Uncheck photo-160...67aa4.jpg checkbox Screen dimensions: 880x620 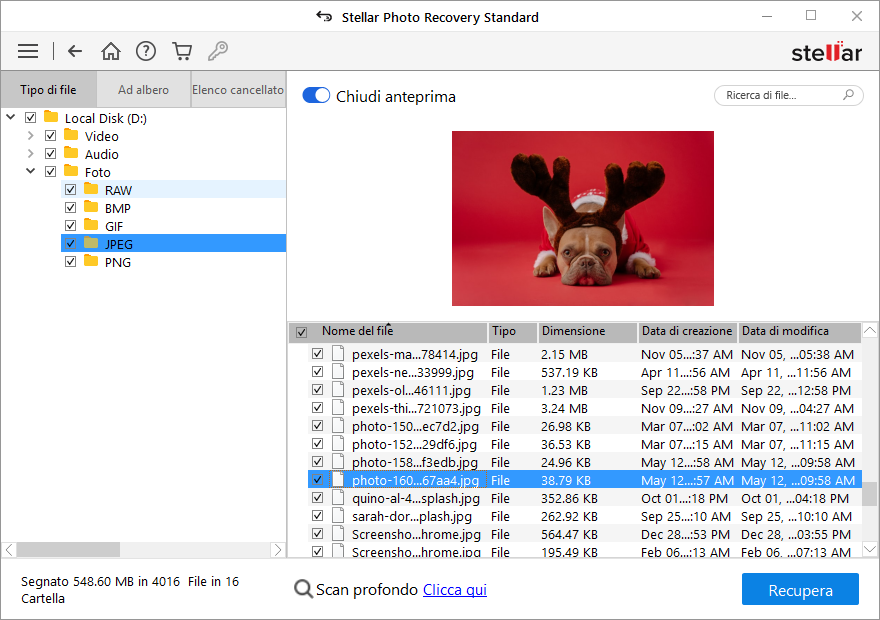(x=318, y=480)
